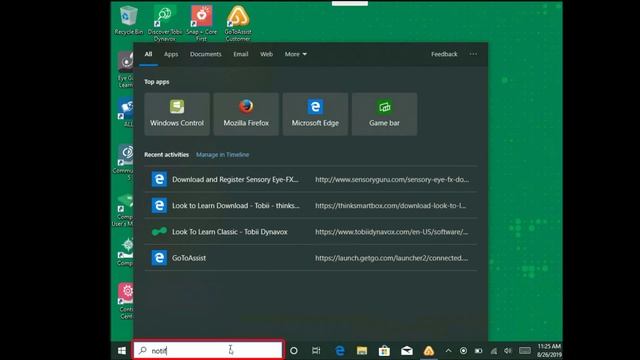The width and height of the screenshot is (640, 360).
Task: Click the tobiidynavox.com URL
Action: [x=391, y=231]
